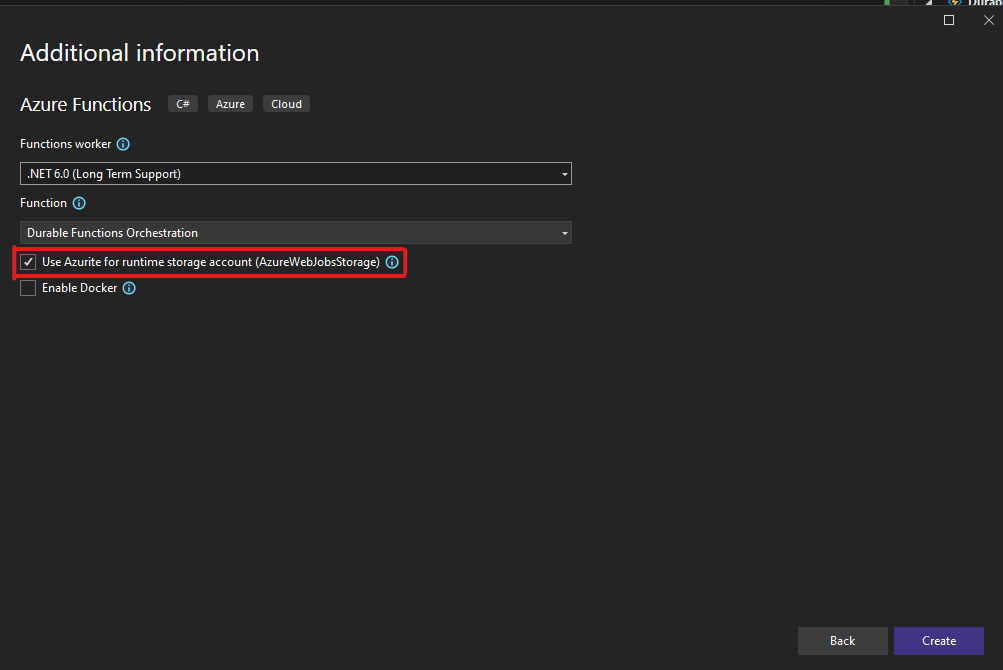Click the Enable Docker label text
This screenshot has width=1003, height=670.
79,288
